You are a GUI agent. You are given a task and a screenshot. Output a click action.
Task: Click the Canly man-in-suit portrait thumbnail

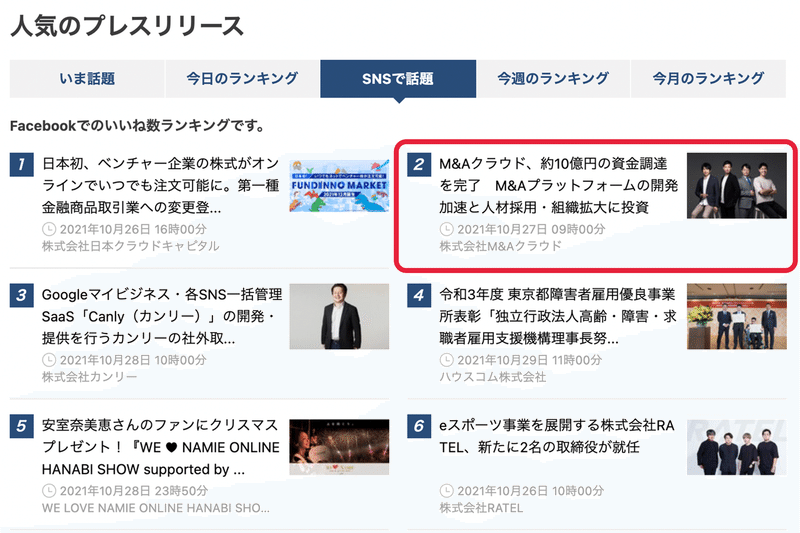[339, 316]
